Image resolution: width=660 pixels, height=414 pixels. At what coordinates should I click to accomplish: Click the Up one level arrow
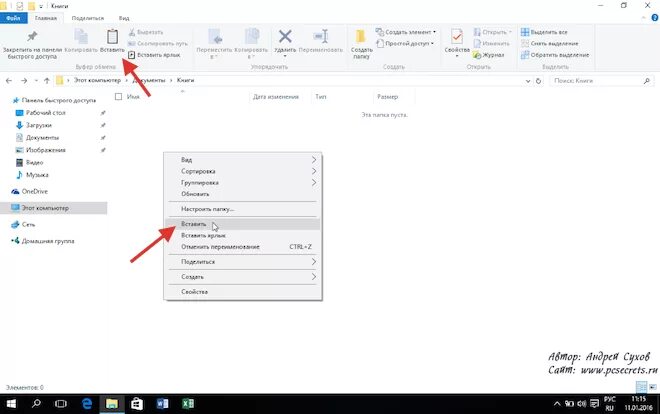[47, 80]
